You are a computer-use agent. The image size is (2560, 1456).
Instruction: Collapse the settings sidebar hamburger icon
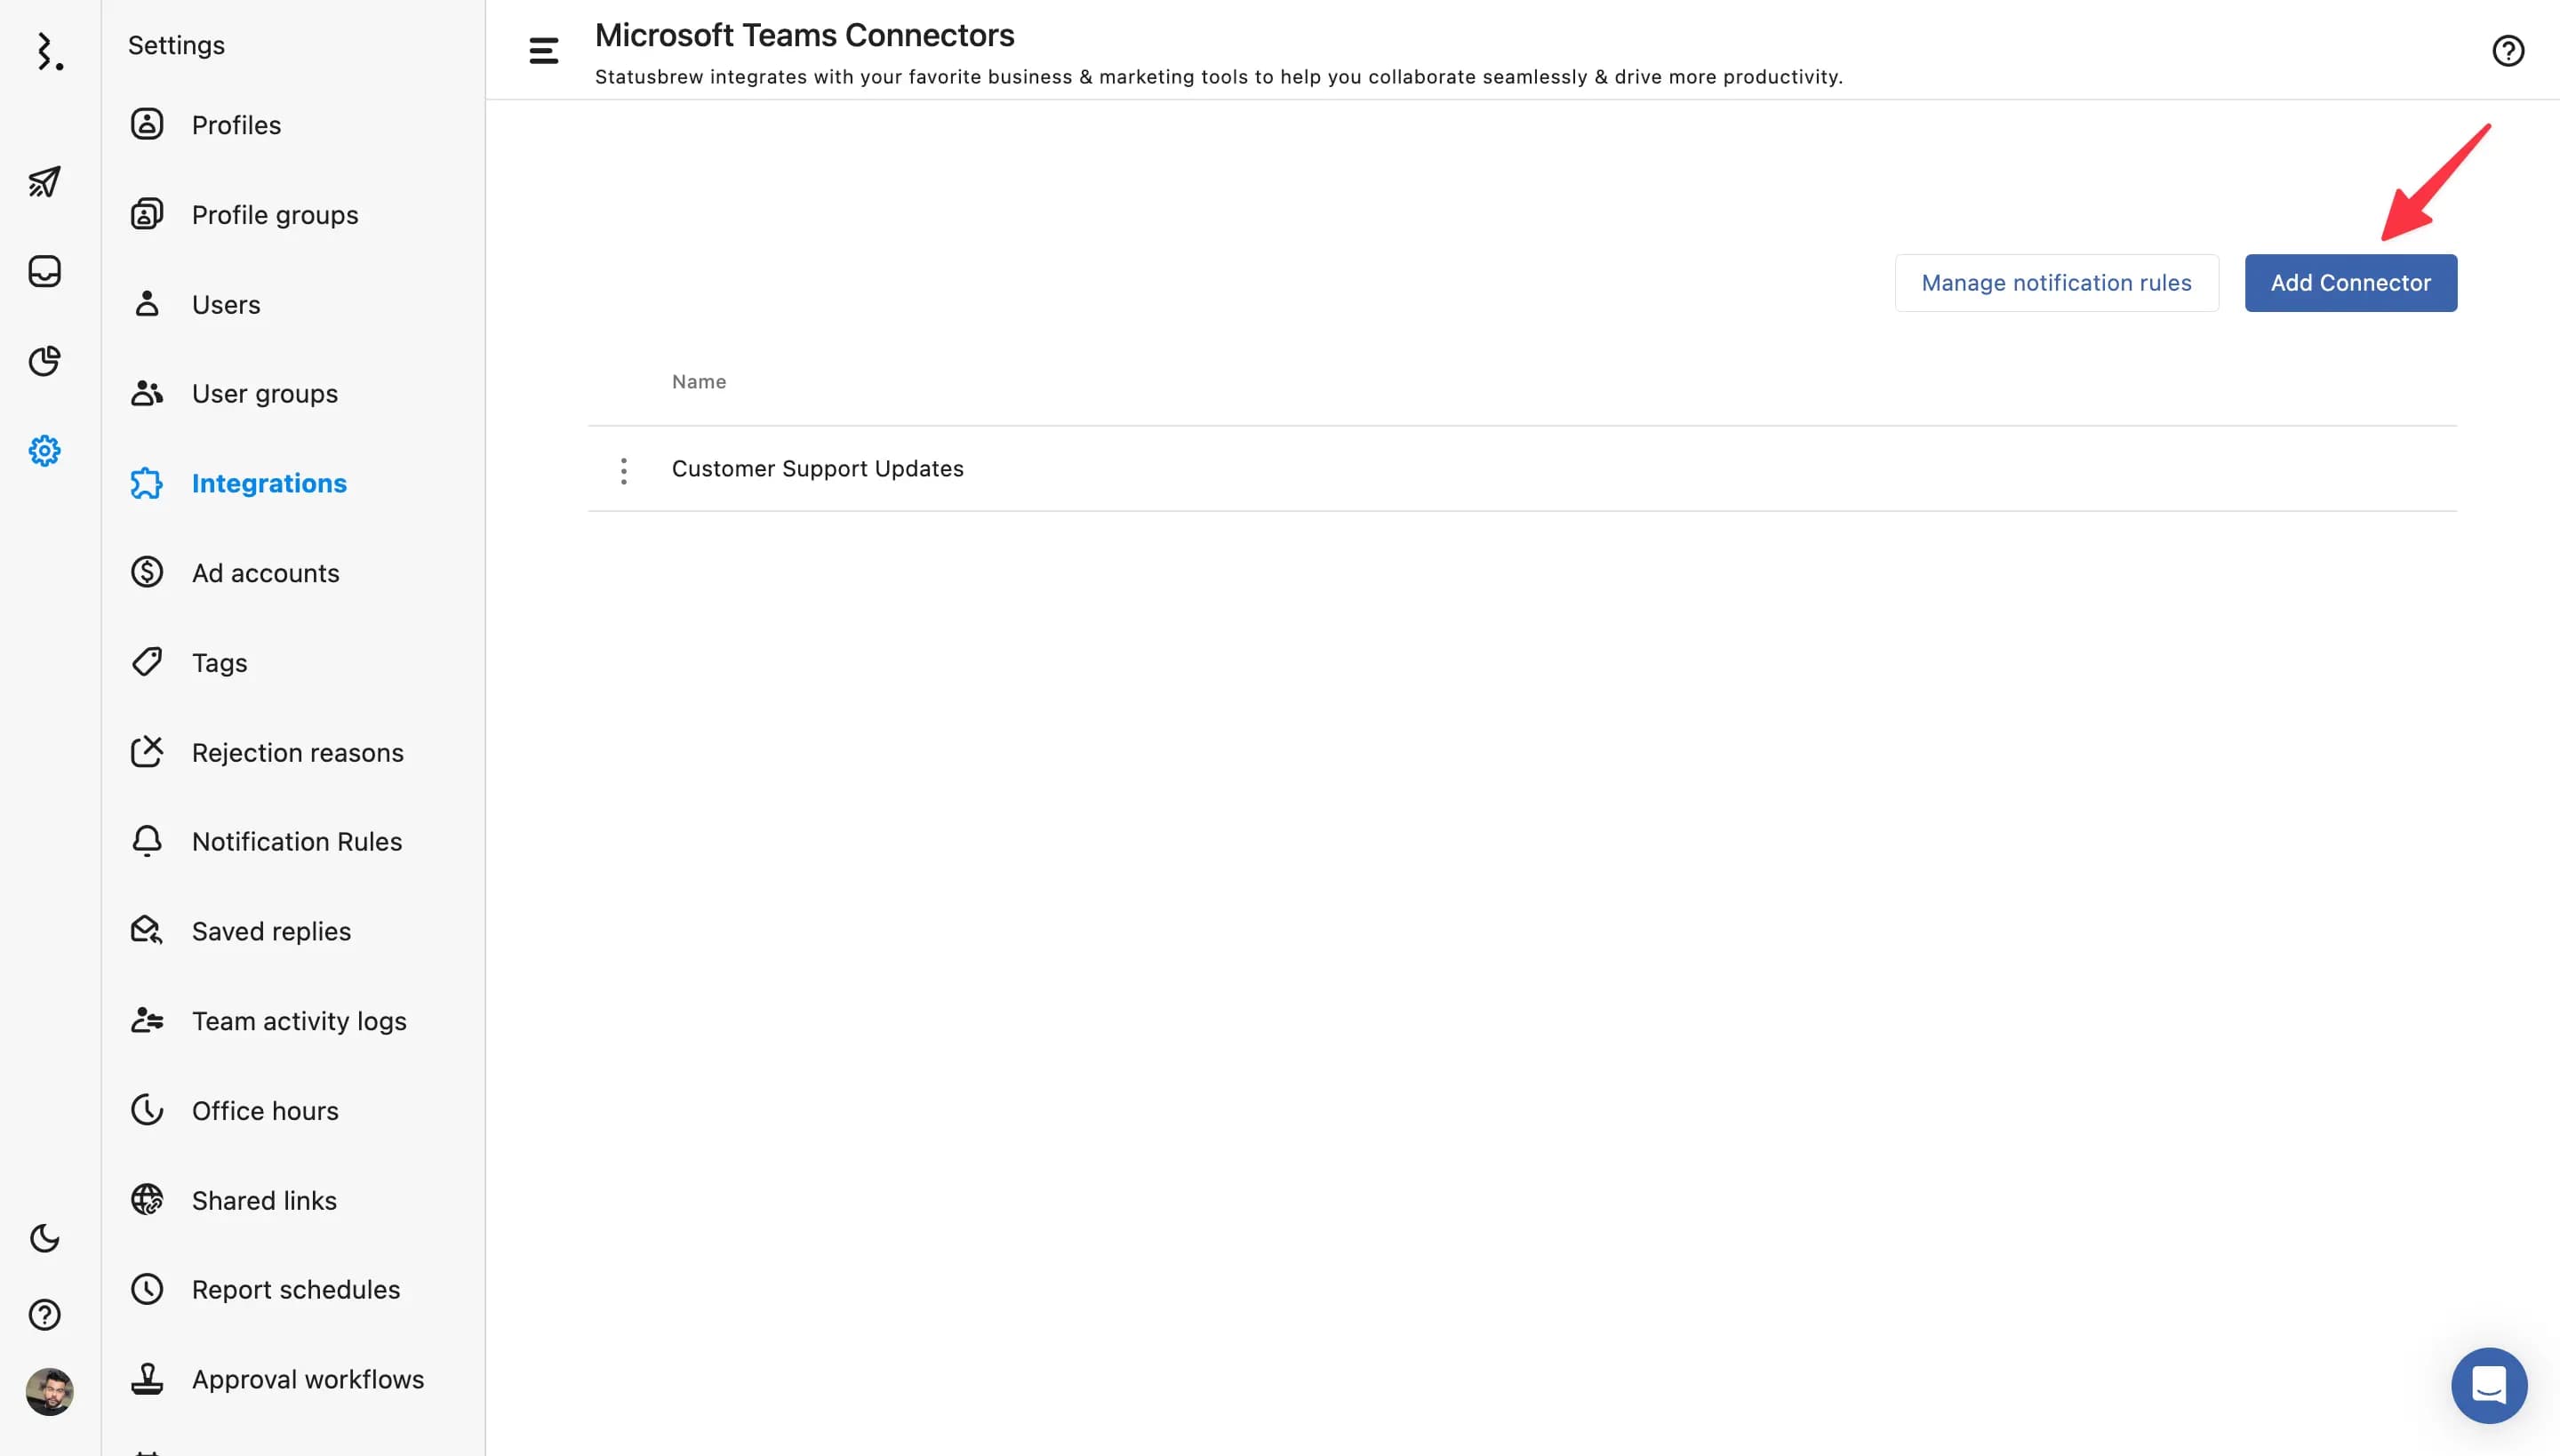[543, 51]
